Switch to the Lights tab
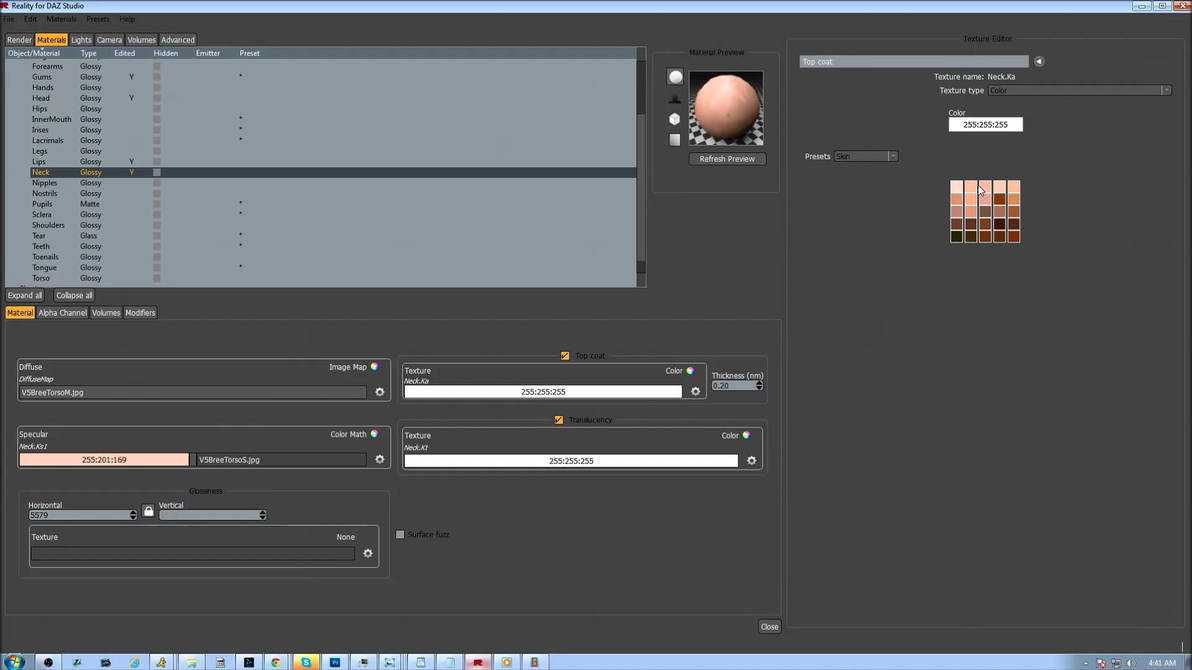Viewport: 1192px width, 670px height. point(80,40)
